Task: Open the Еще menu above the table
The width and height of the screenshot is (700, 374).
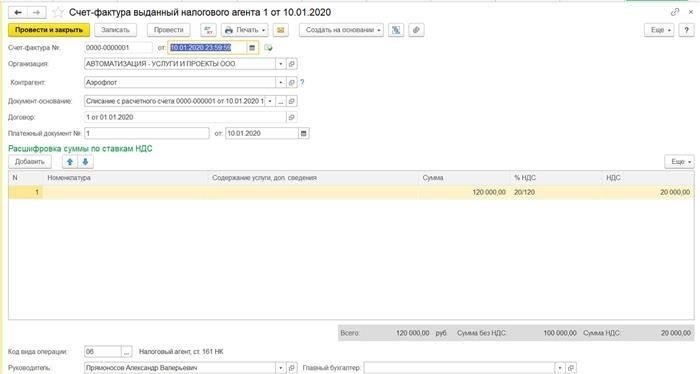Action: coord(679,162)
